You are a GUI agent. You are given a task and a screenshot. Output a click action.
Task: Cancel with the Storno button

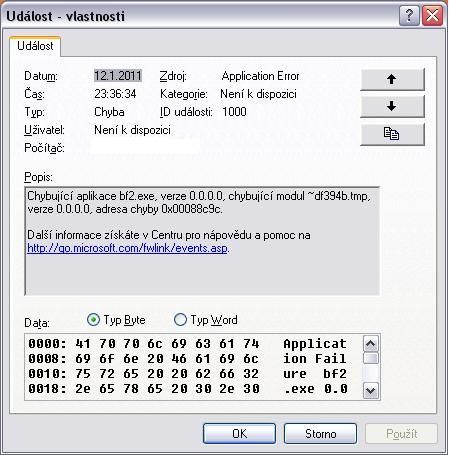(320, 434)
